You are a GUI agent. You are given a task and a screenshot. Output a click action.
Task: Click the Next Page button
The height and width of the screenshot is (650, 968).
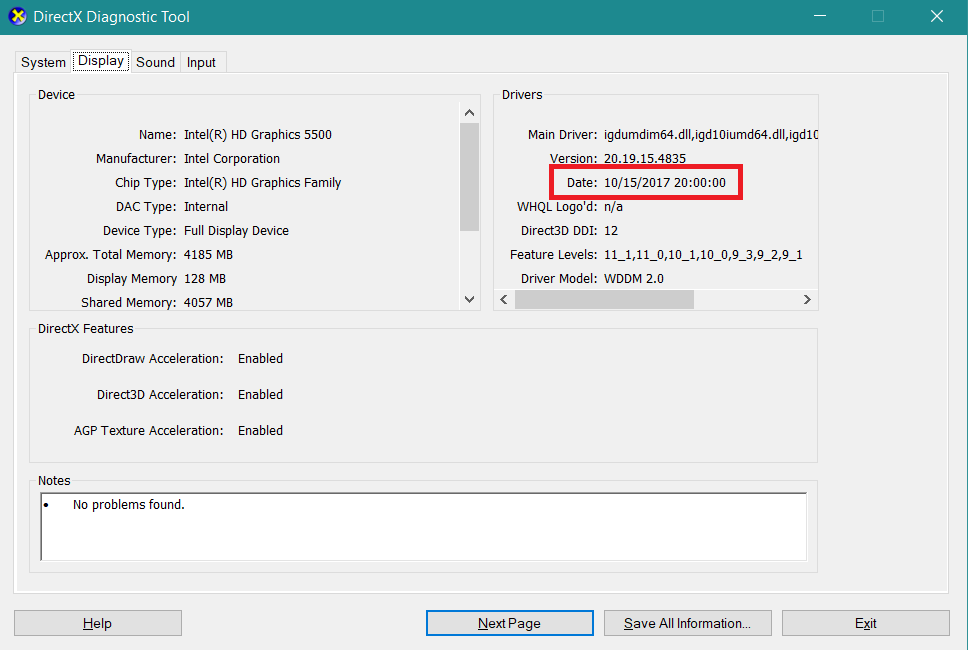point(509,623)
